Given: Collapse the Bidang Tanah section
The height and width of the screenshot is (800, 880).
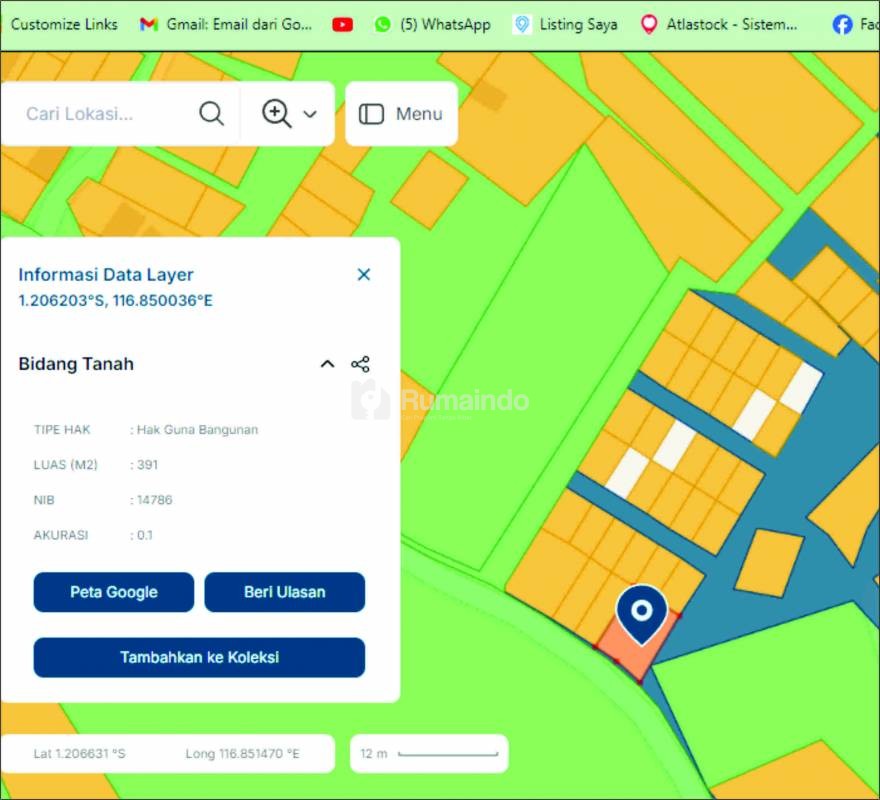Looking at the screenshot, I should (x=327, y=364).
